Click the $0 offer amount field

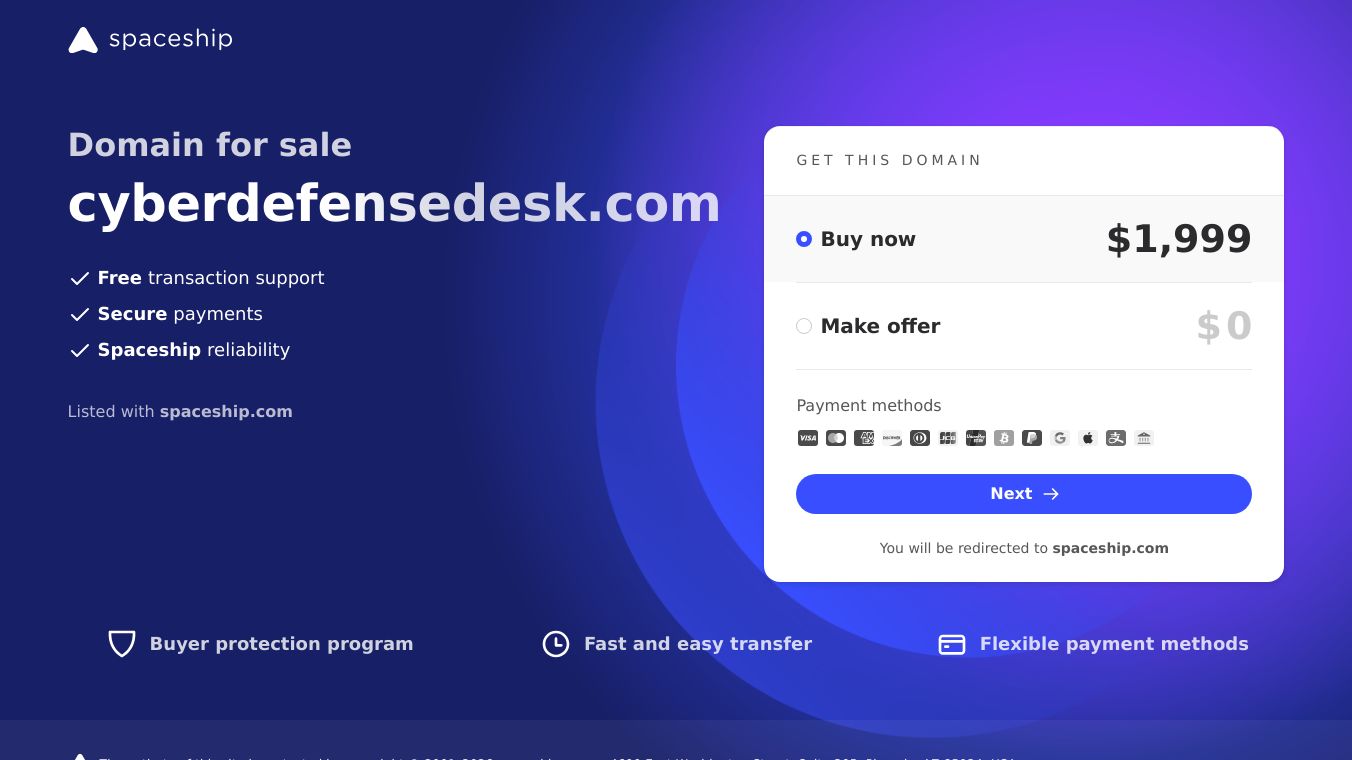point(1224,326)
